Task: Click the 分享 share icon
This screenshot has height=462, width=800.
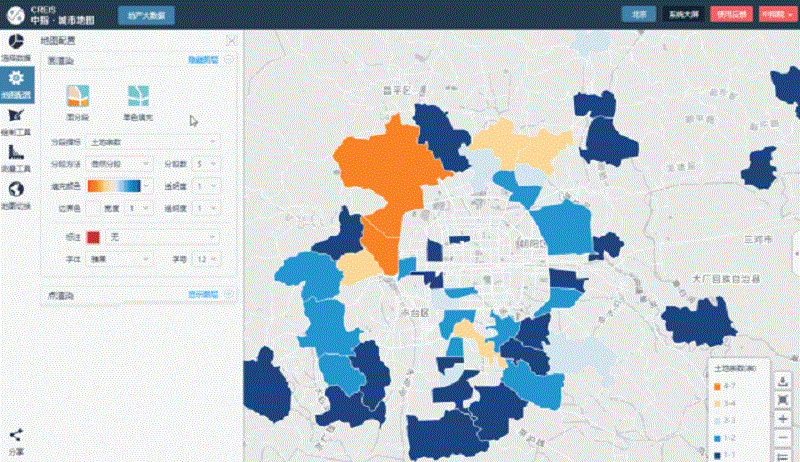Action: 15,438
